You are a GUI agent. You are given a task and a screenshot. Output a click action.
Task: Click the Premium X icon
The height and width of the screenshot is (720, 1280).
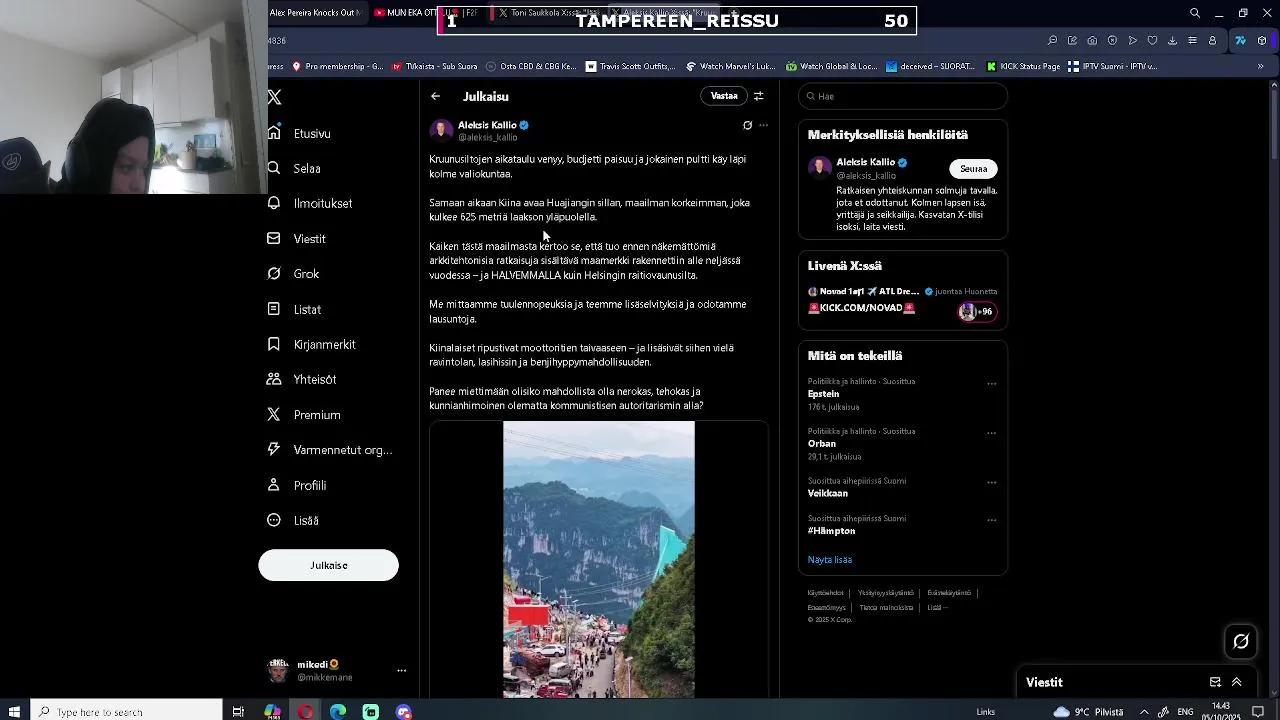(274, 414)
